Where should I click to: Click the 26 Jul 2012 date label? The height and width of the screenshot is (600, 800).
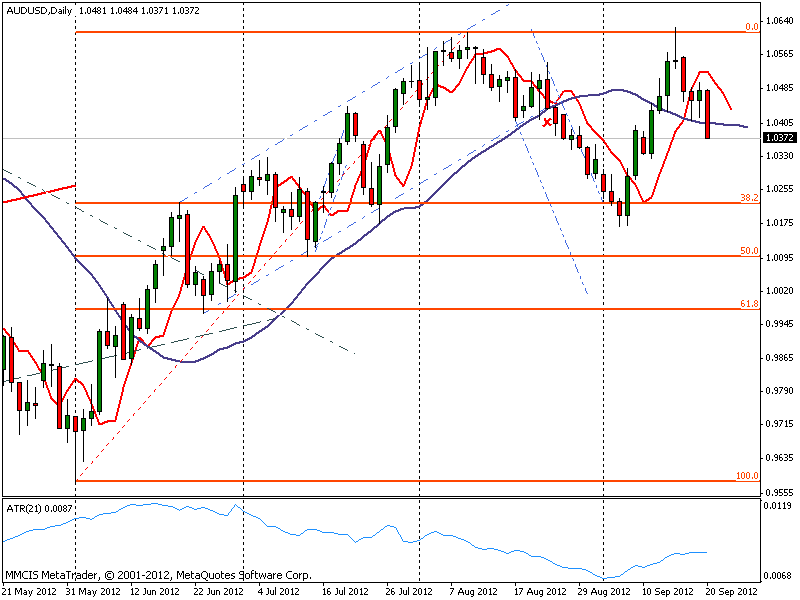click(409, 592)
